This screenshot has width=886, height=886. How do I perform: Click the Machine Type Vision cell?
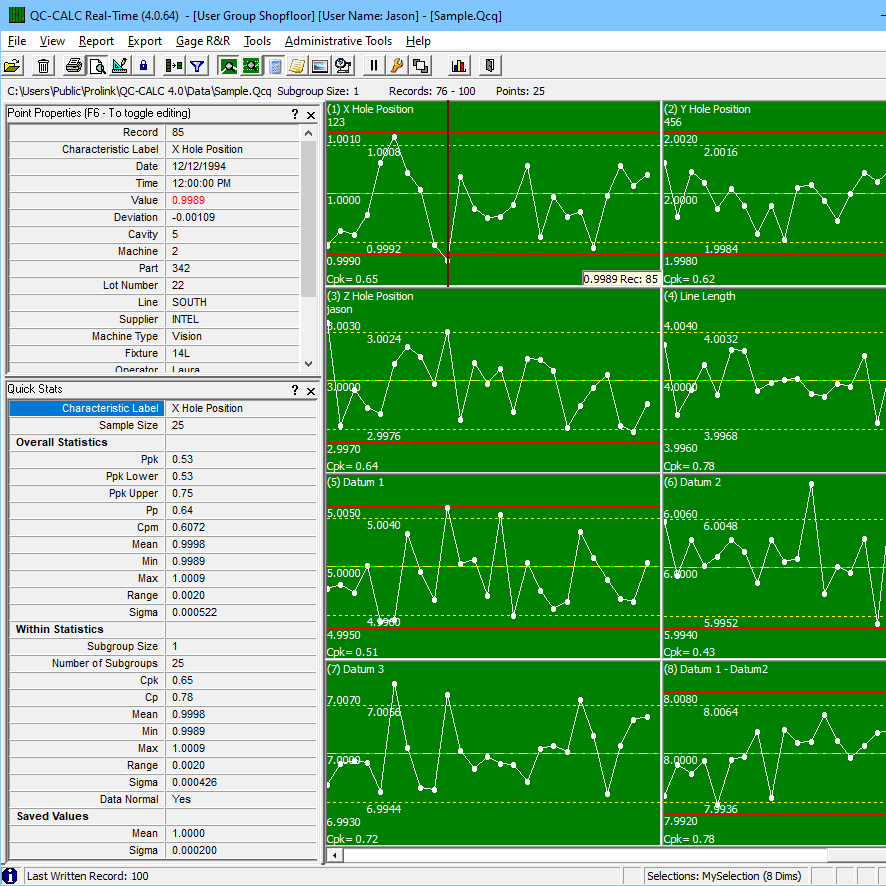coord(232,336)
